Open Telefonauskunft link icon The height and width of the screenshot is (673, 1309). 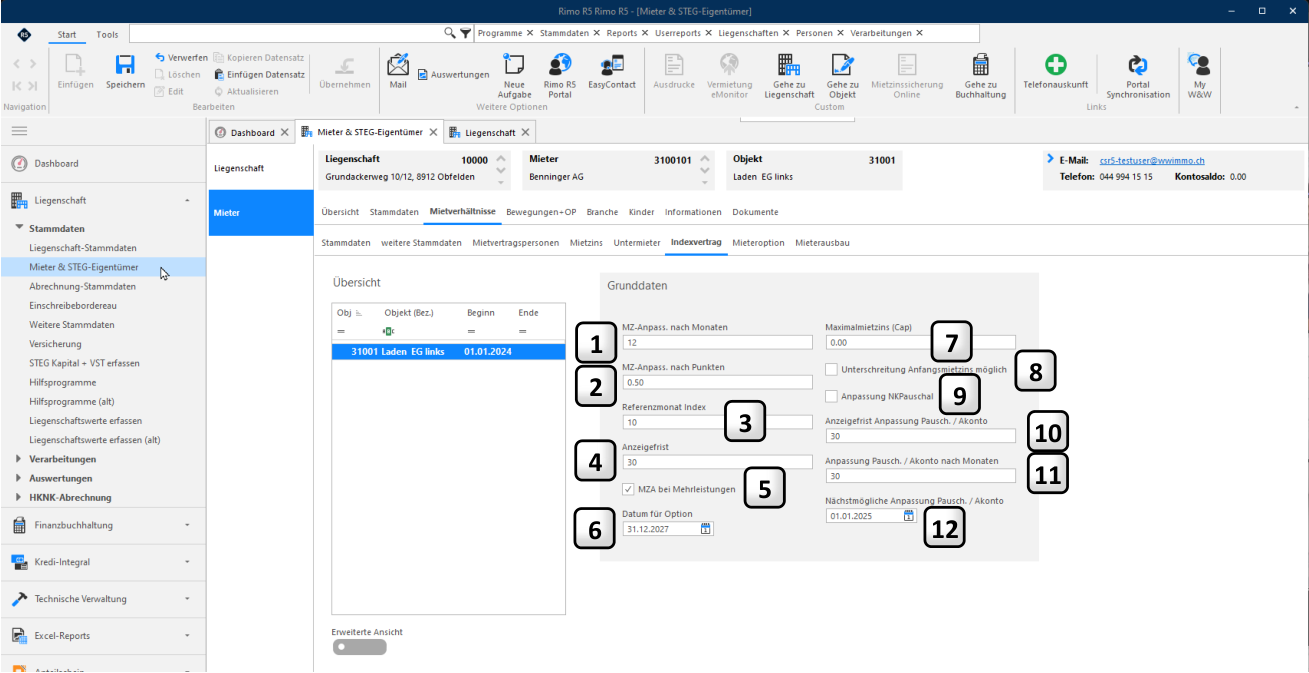coord(1056,65)
